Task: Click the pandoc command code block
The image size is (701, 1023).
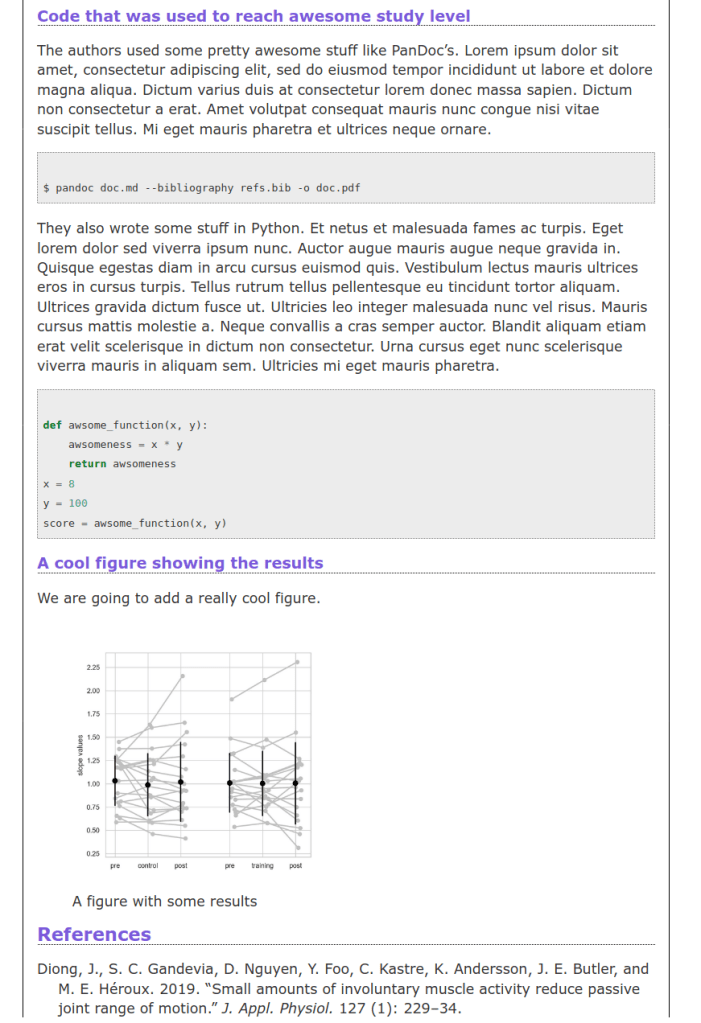Action: click(202, 187)
